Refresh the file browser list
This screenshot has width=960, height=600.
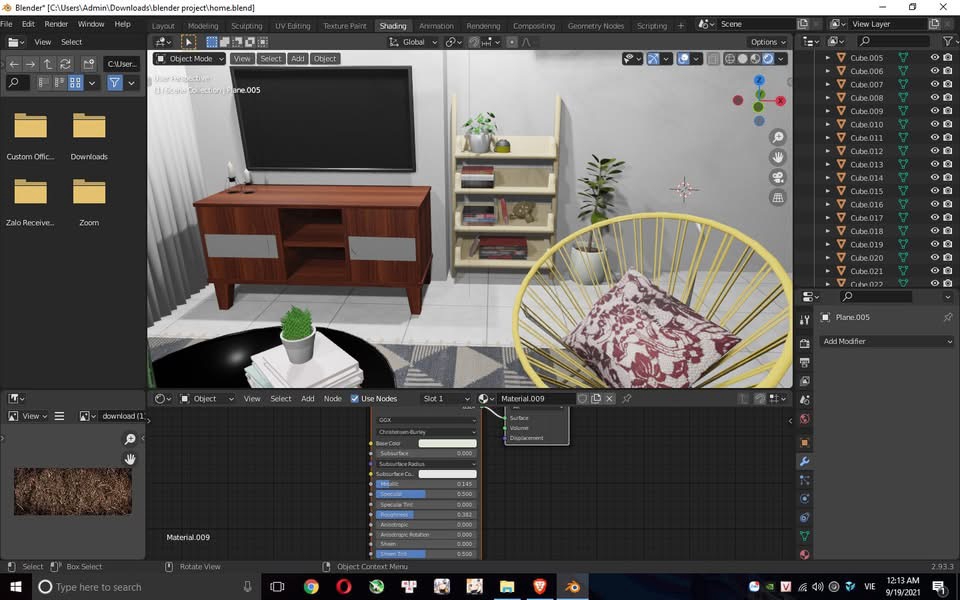65,64
